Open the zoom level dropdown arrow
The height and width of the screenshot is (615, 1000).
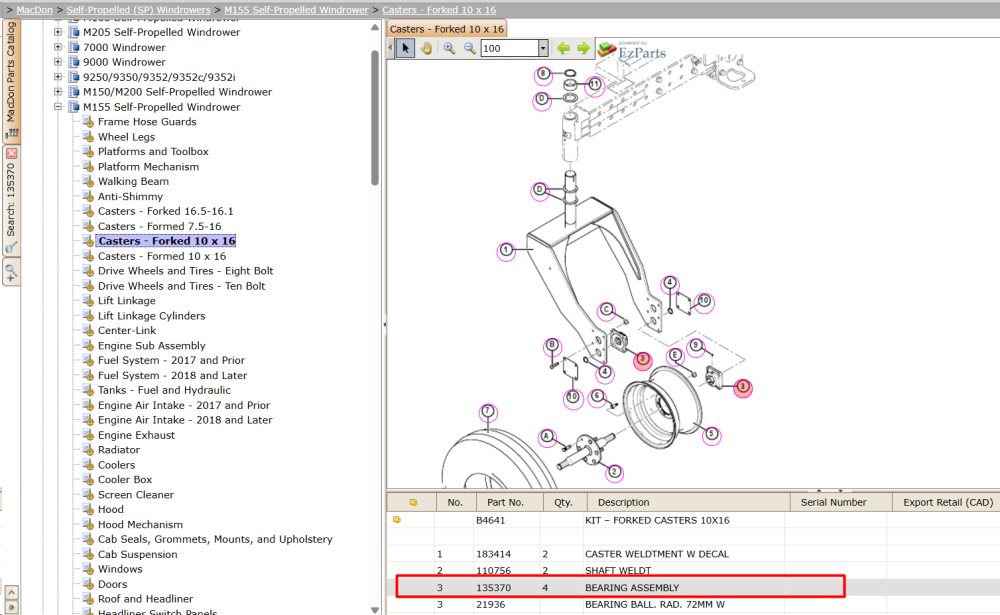tap(543, 48)
